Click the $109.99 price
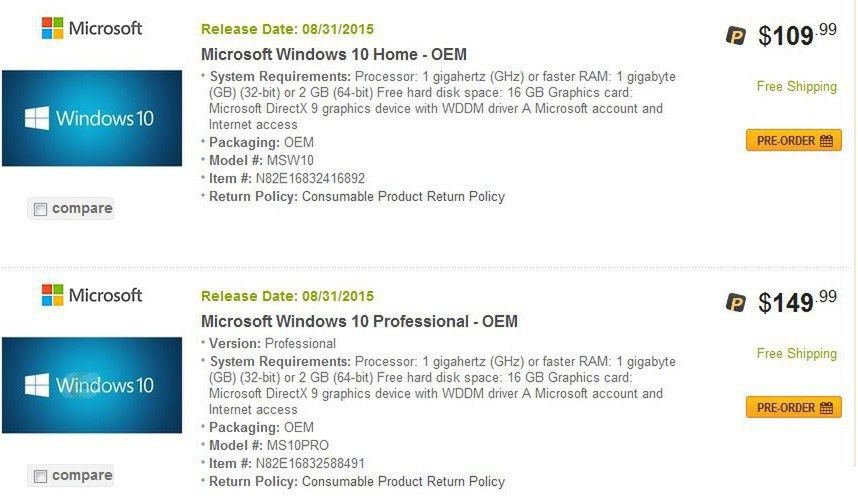858x500 pixels. 797,36
